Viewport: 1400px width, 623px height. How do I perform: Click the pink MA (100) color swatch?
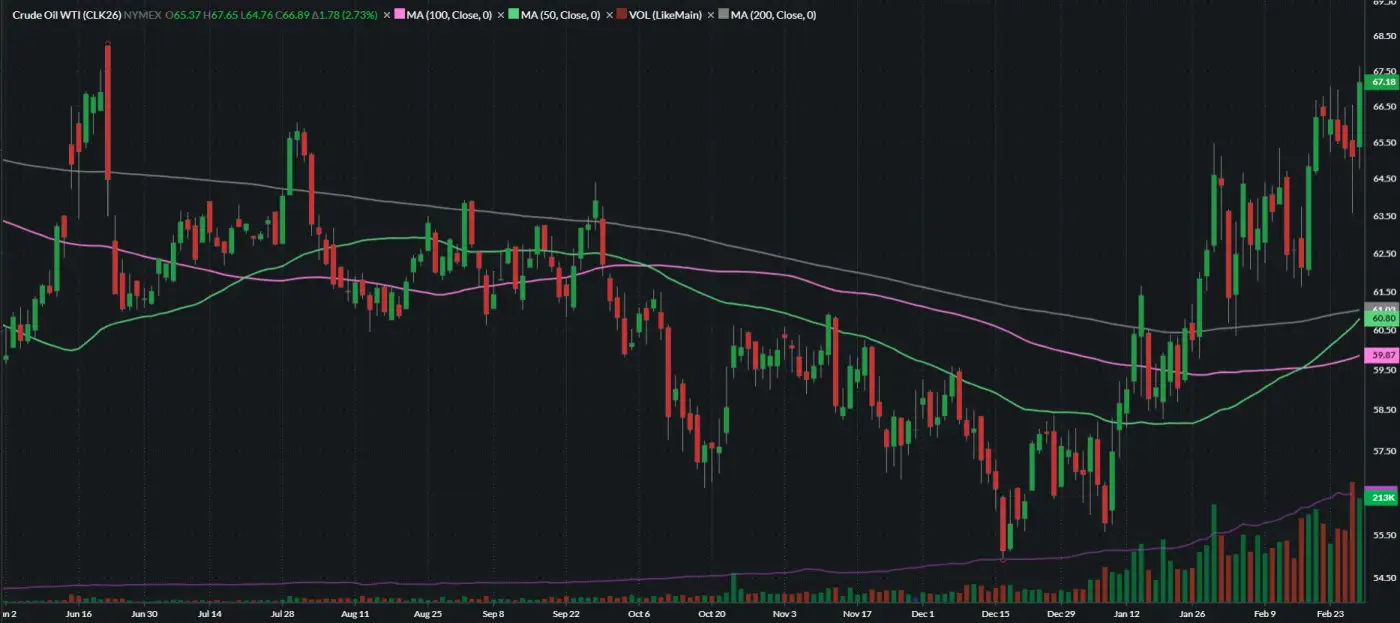[398, 15]
